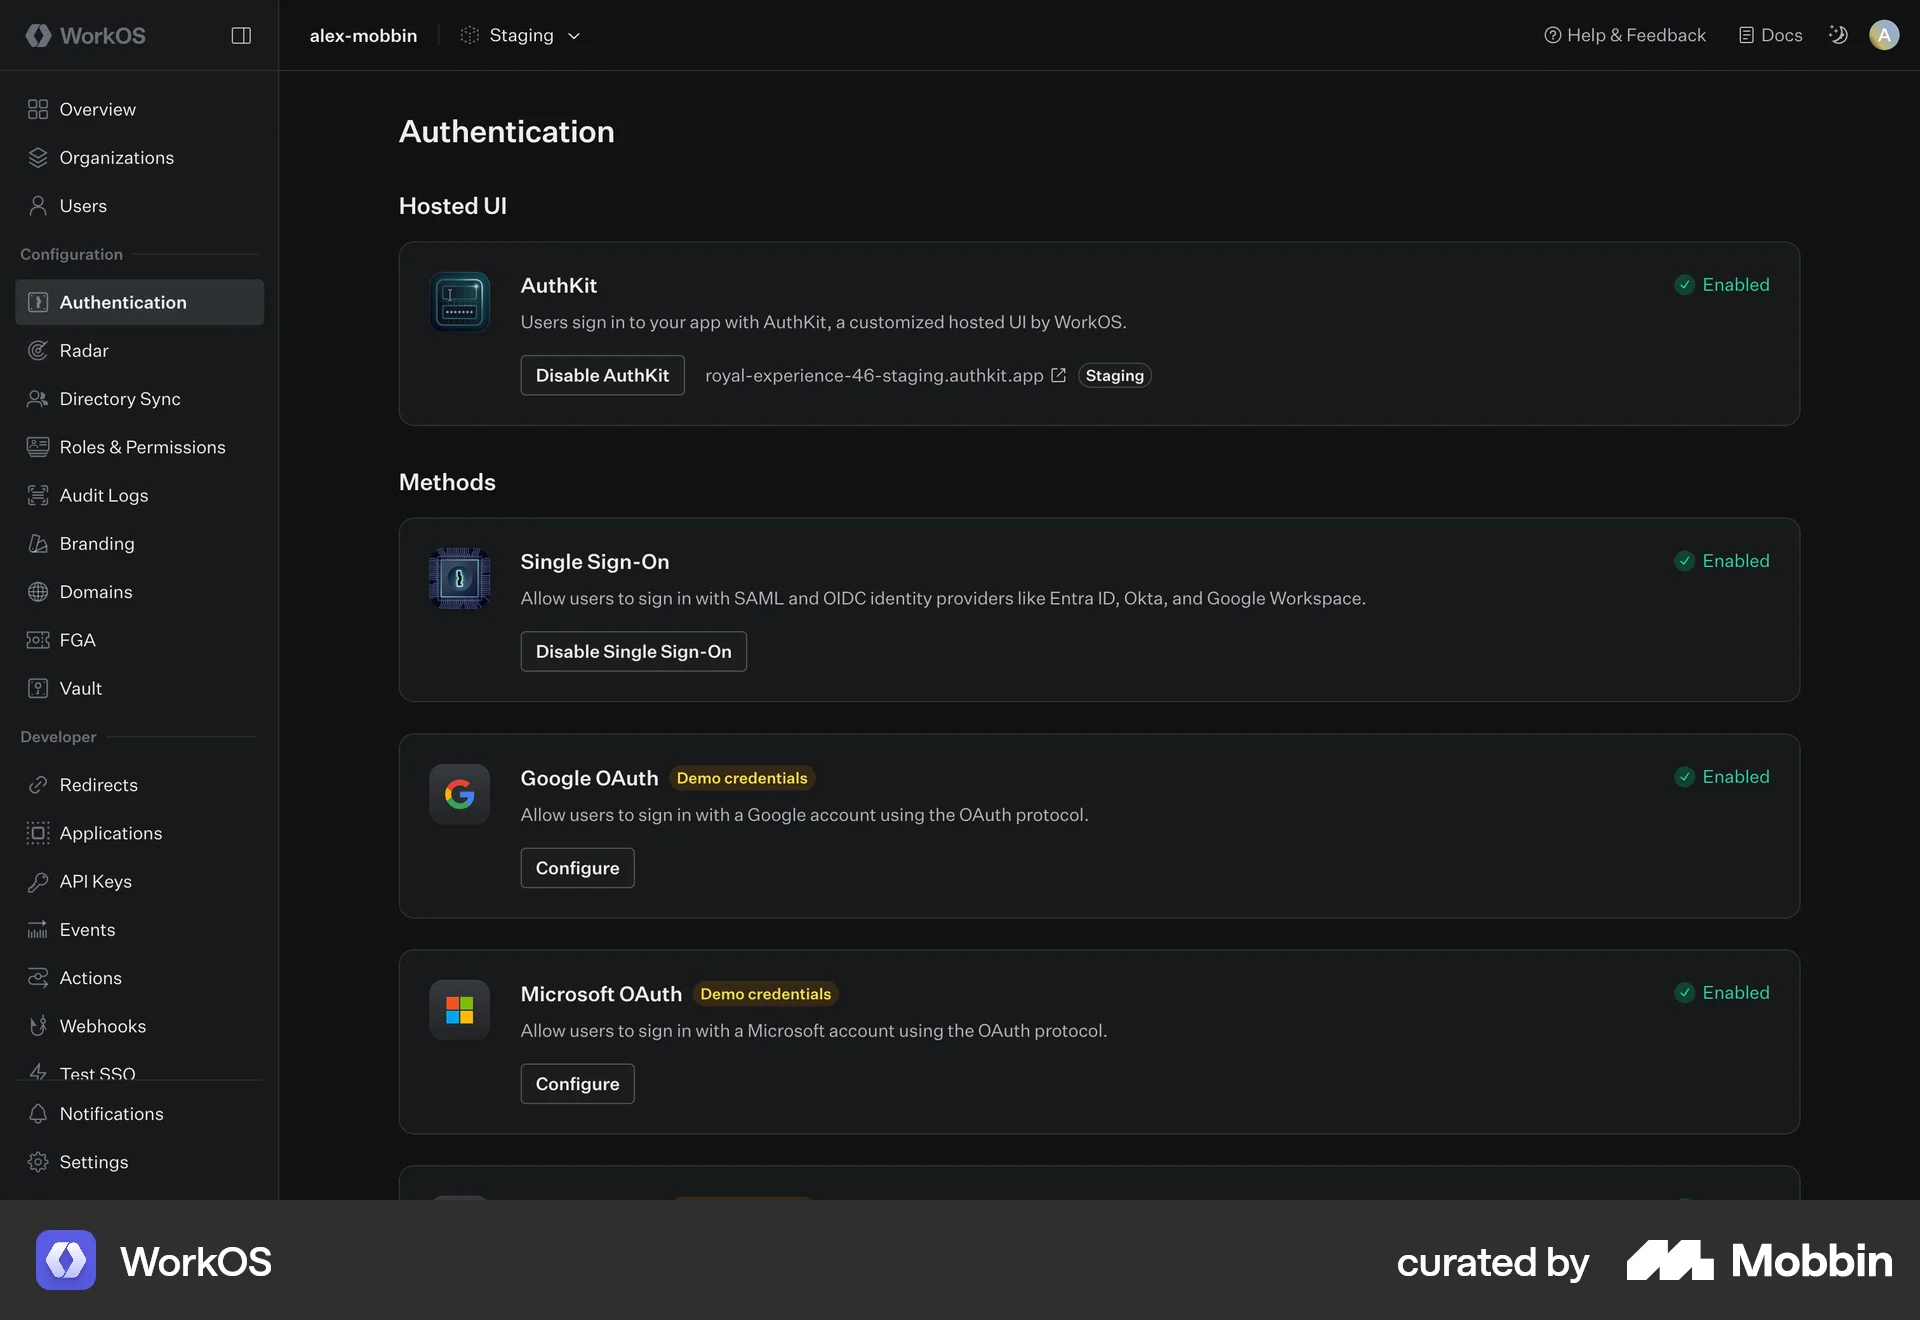Configure Google OAuth
This screenshot has width=1920, height=1320.
577,867
